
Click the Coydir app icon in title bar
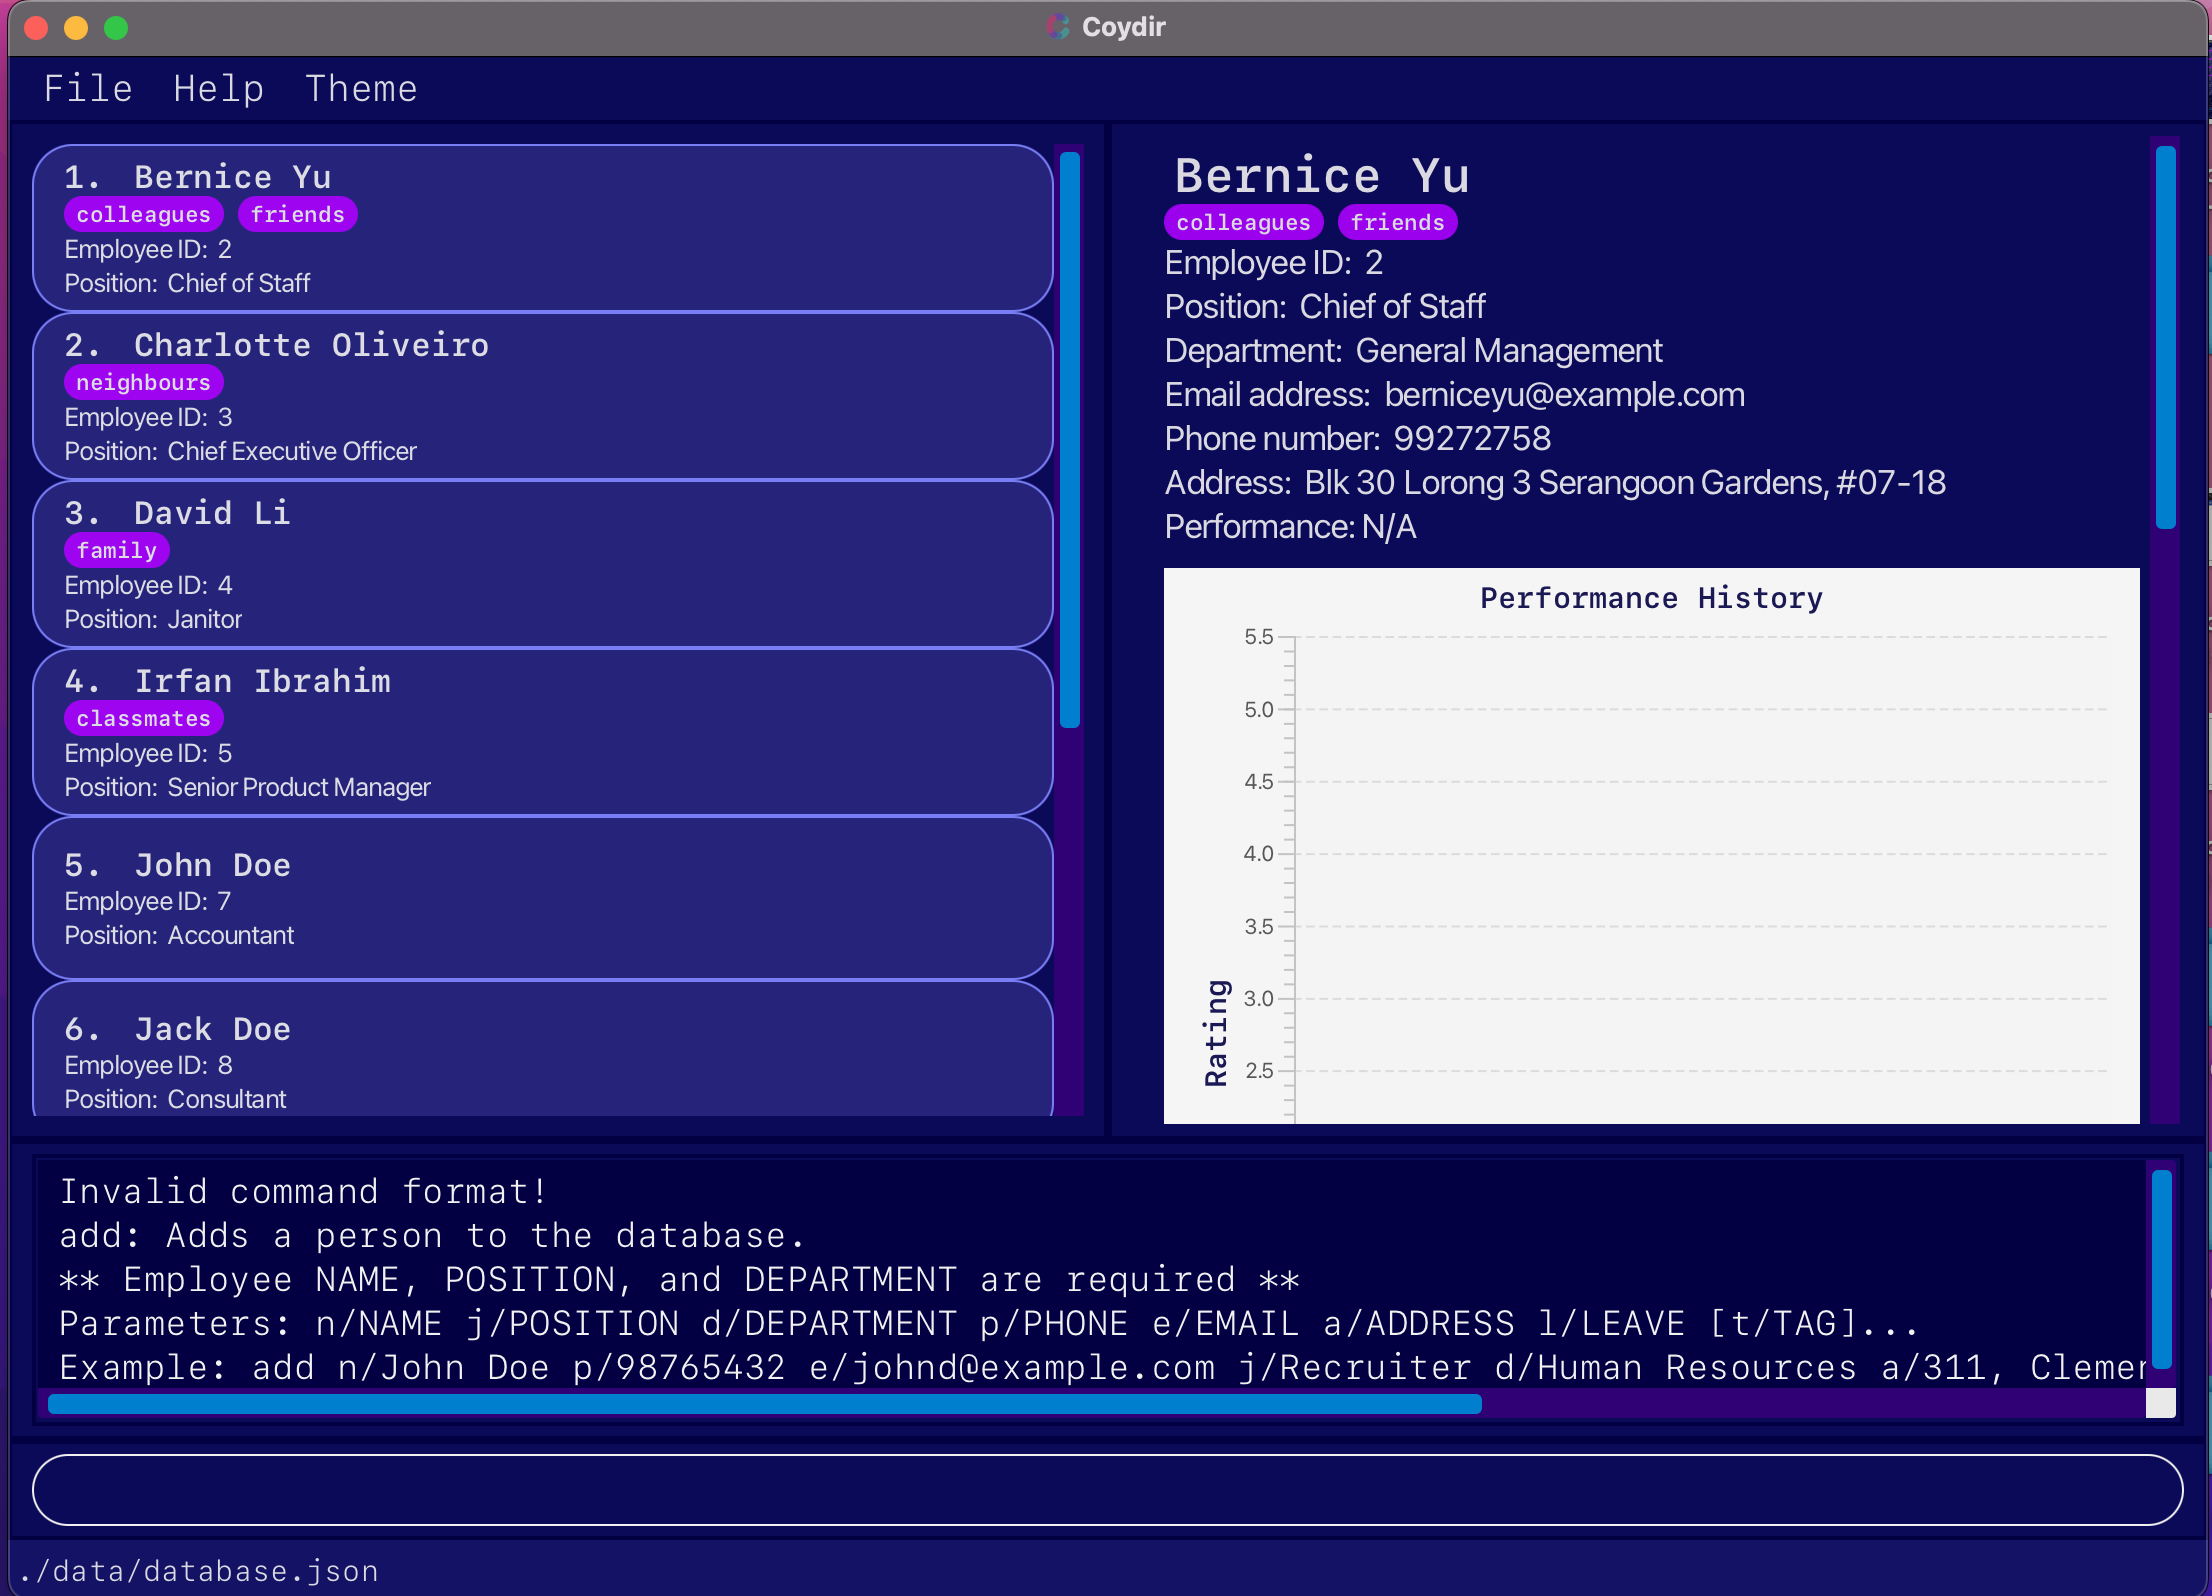(1058, 27)
